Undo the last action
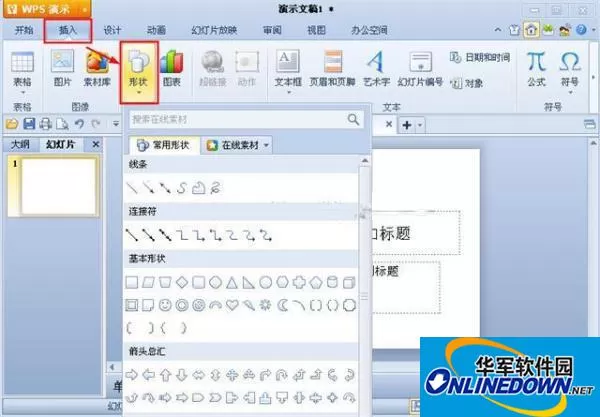This screenshot has width=600, height=417. click(x=79, y=124)
